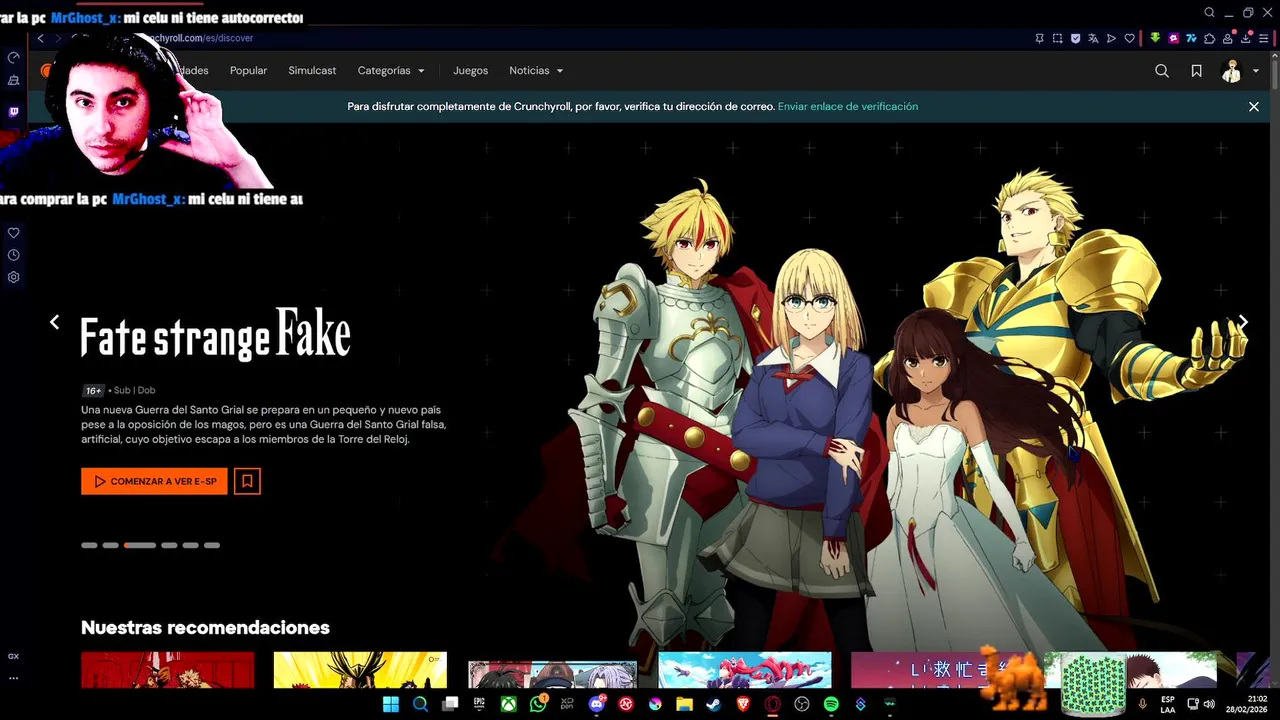1280x720 pixels.
Task: Open Spotify from the taskbar
Action: point(831,704)
